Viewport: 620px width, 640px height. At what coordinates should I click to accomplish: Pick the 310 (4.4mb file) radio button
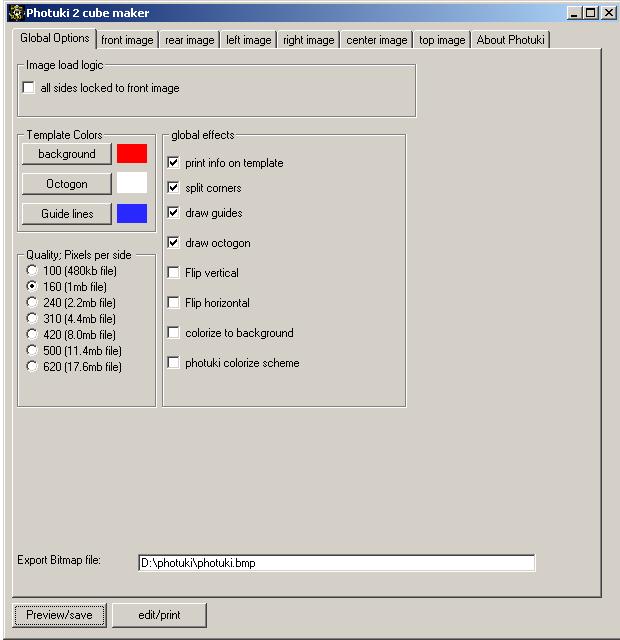pyautogui.click(x=33, y=319)
